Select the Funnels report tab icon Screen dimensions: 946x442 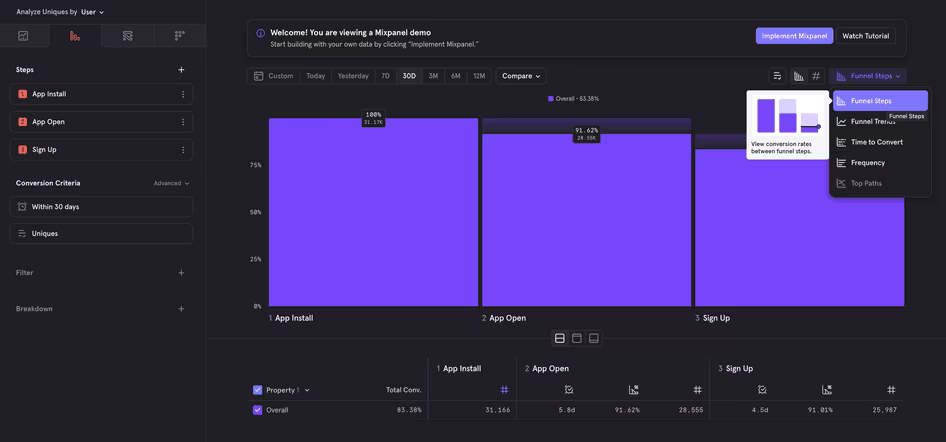click(x=75, y=36)
